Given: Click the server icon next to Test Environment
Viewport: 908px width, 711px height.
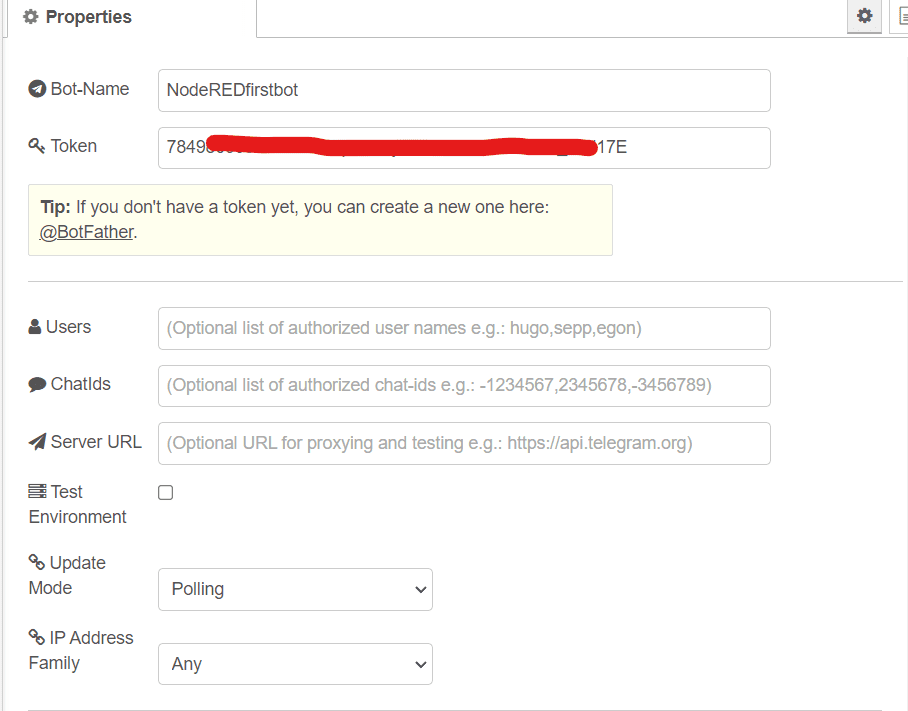Looking at the screenshot, I should [x=33, y=491].
